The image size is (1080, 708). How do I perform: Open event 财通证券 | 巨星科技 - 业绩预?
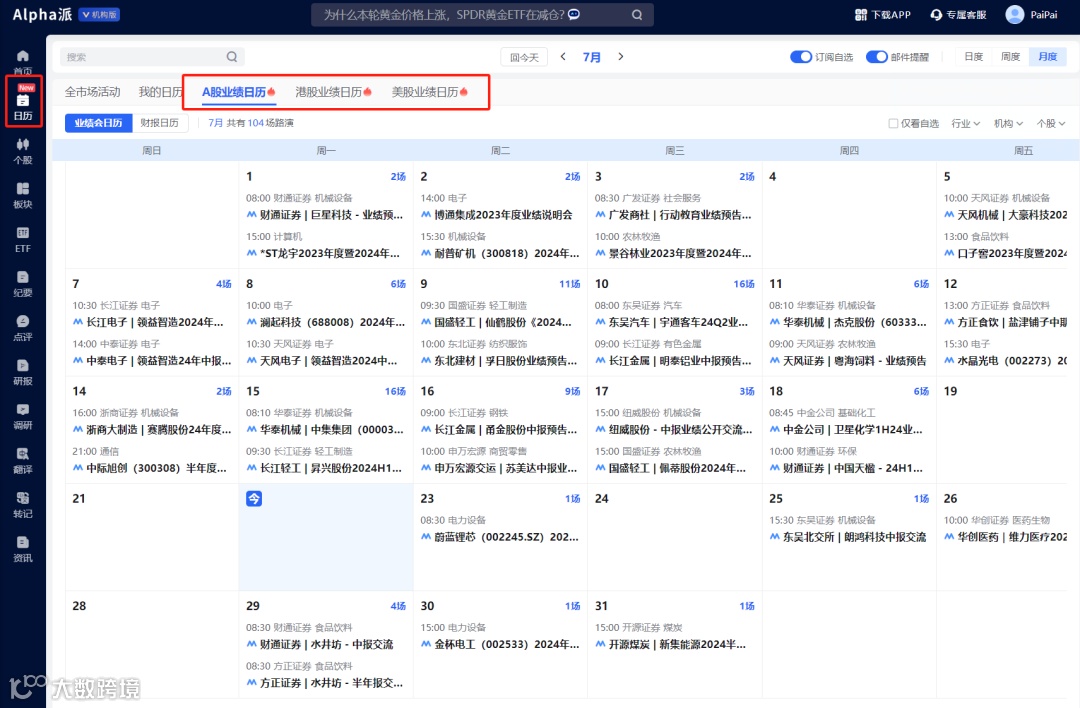pos(324,215)
